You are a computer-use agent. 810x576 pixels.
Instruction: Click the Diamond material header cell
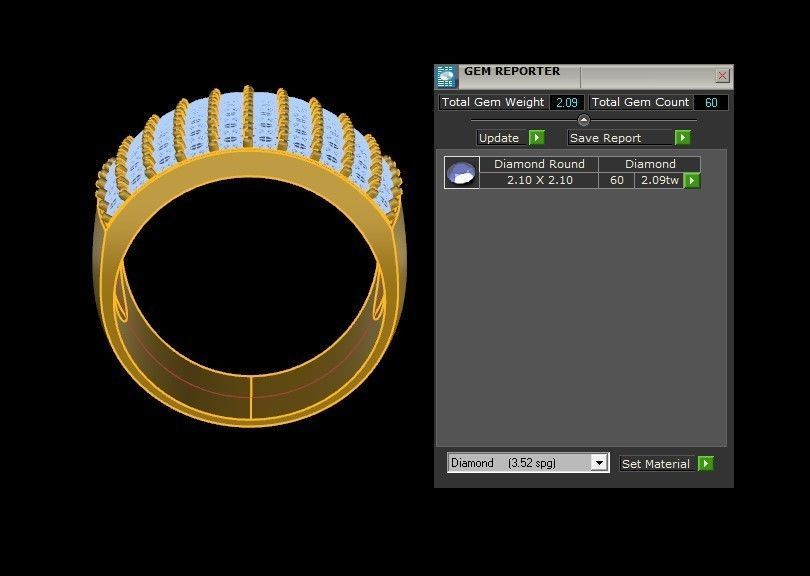point(650,164)
